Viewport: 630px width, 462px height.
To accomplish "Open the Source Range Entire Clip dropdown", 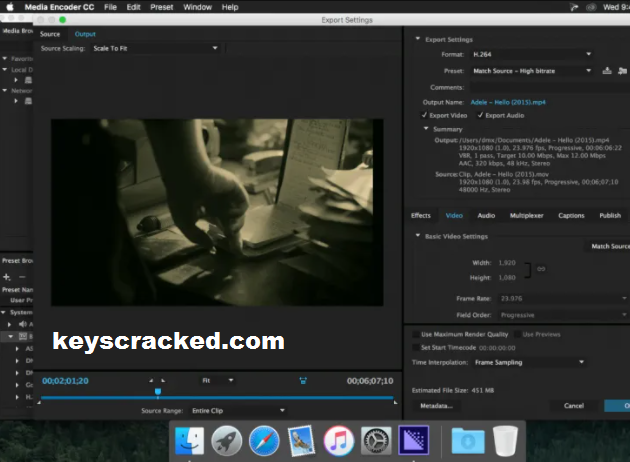I will (237, 411).
